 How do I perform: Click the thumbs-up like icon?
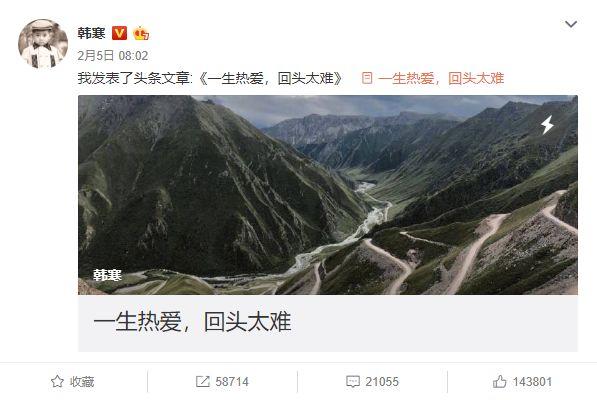[500, 381]
